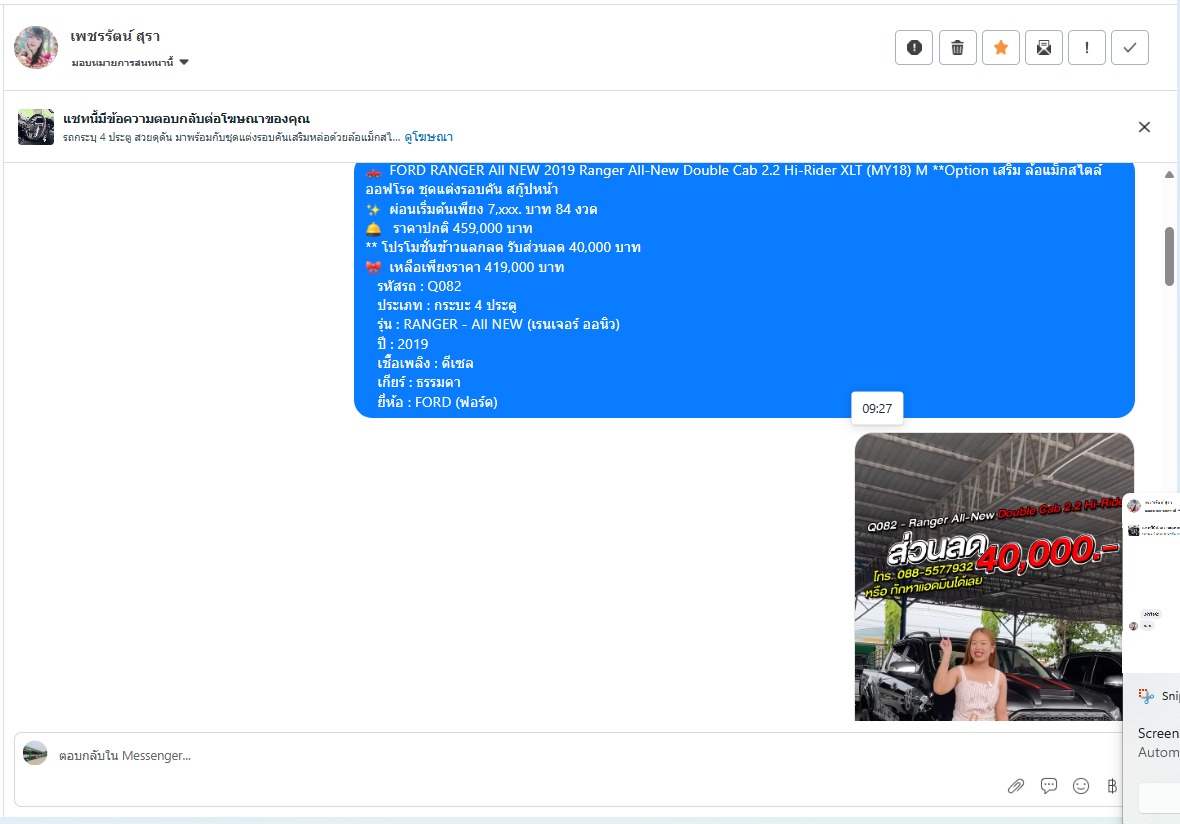The image size is (1180, 824).
Task: Select banner heading แชทนี้มีข้อความตอบกลับต่อโฆษณาของคุณ
Action: pyautogui.click(x=187, y=119)
